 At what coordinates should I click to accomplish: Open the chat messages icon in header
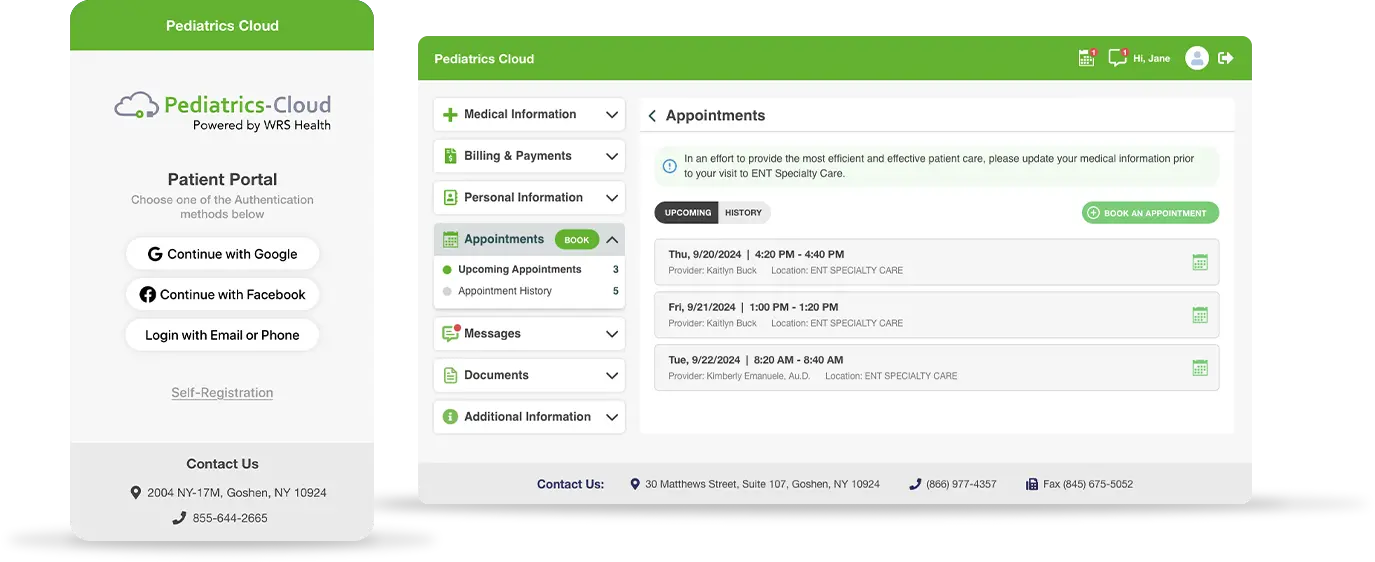click(1117, 58)
